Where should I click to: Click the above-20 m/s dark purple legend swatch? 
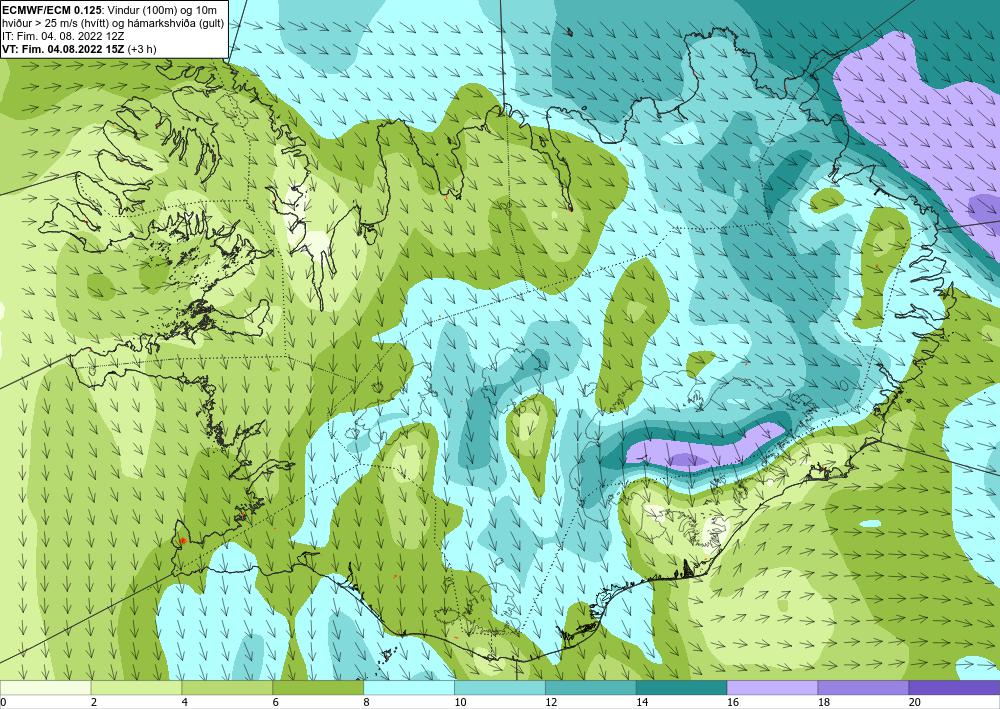954,687
